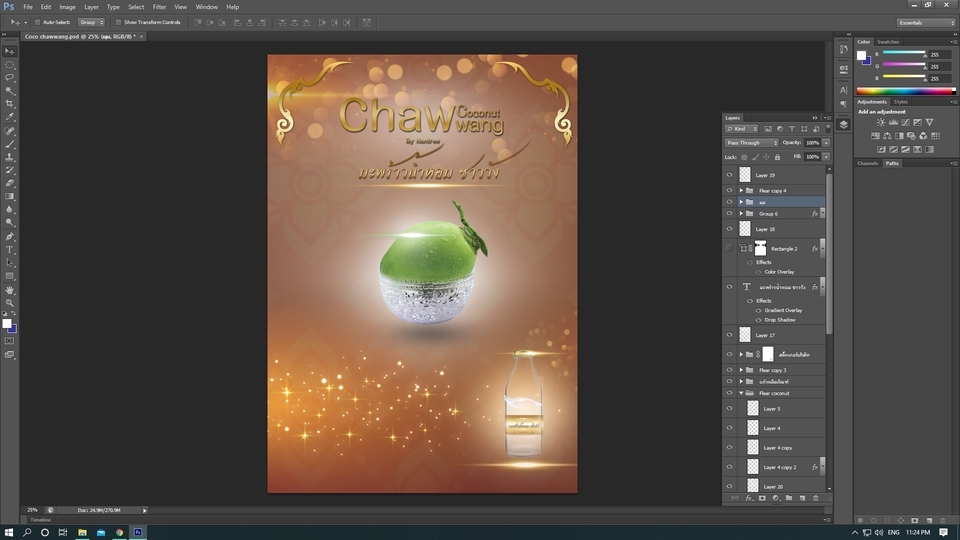960x540 pixels.
Task: Open the Timeline panel tab
Action: [40, 520]
